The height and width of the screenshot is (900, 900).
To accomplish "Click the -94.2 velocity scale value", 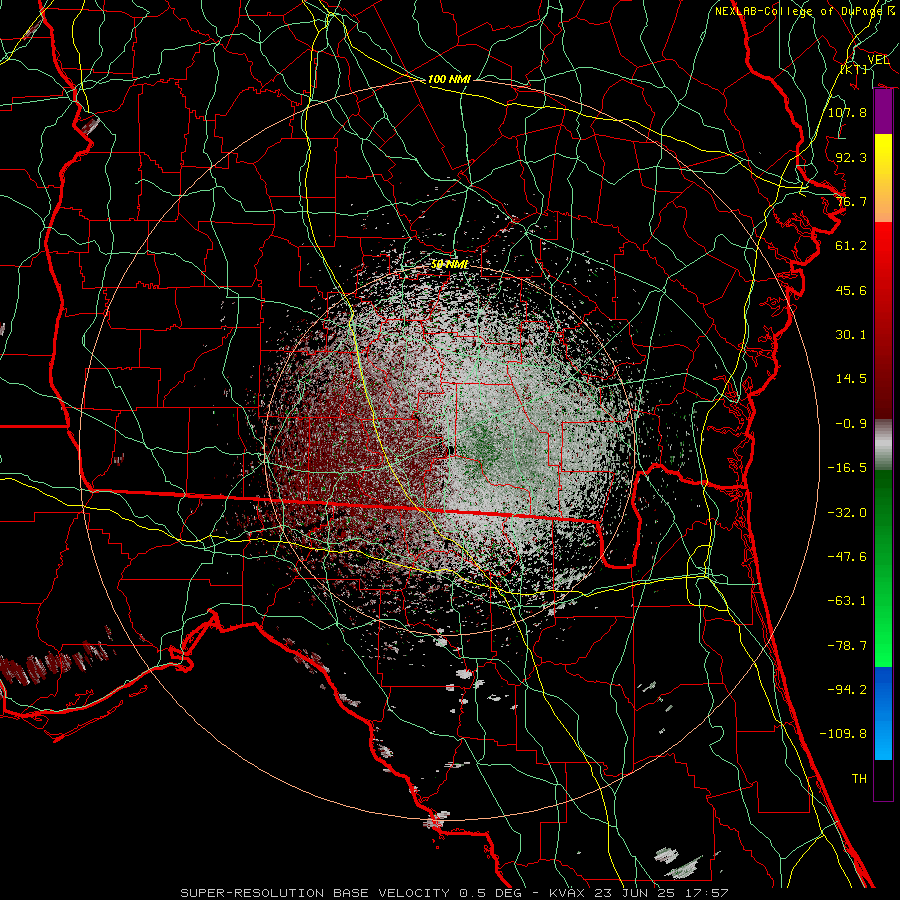I will [x=847, y=690].
